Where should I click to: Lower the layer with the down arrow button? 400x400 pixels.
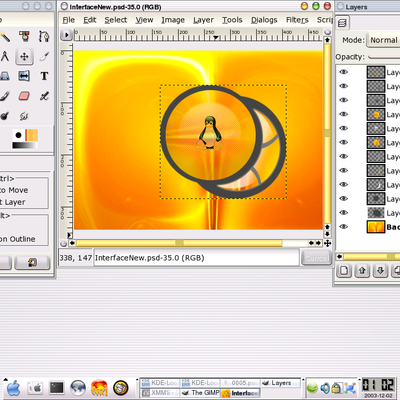380,270
